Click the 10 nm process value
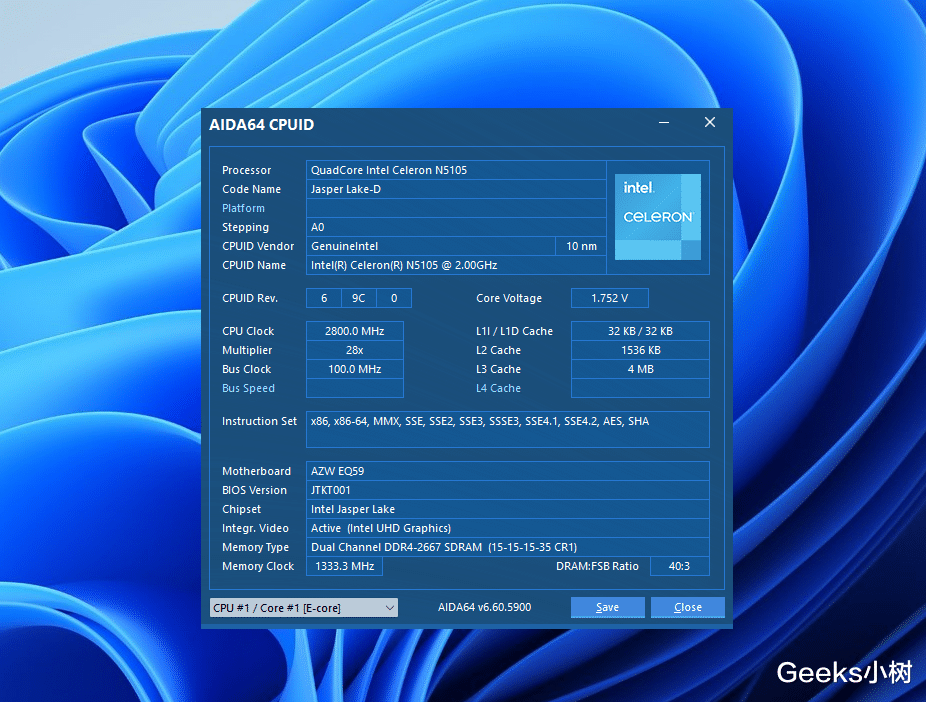Screen dimensions: 926x702 581,246
